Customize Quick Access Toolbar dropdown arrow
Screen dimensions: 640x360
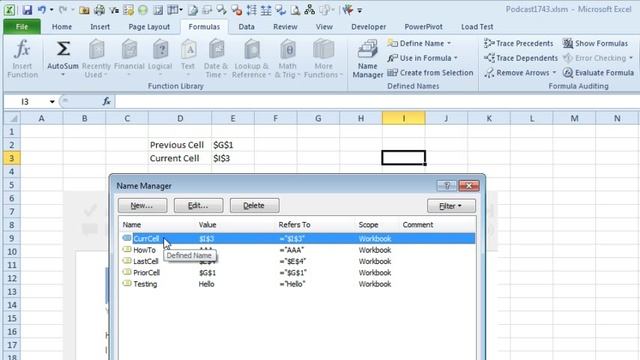pos(360,11)
